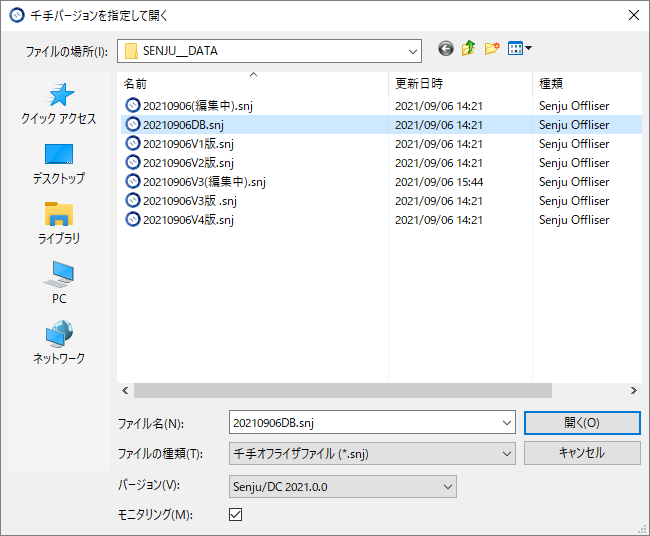Screen dimensions: 650x536
Task: Open Desktop (デスクトップ) location
Action: click(59, 164)
